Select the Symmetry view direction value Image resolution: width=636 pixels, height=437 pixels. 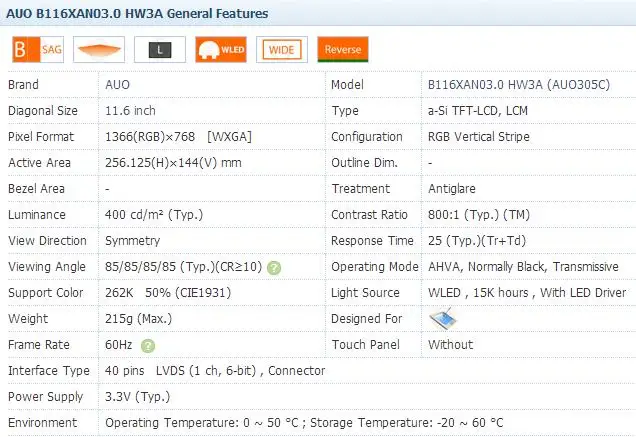click(133, 241)
